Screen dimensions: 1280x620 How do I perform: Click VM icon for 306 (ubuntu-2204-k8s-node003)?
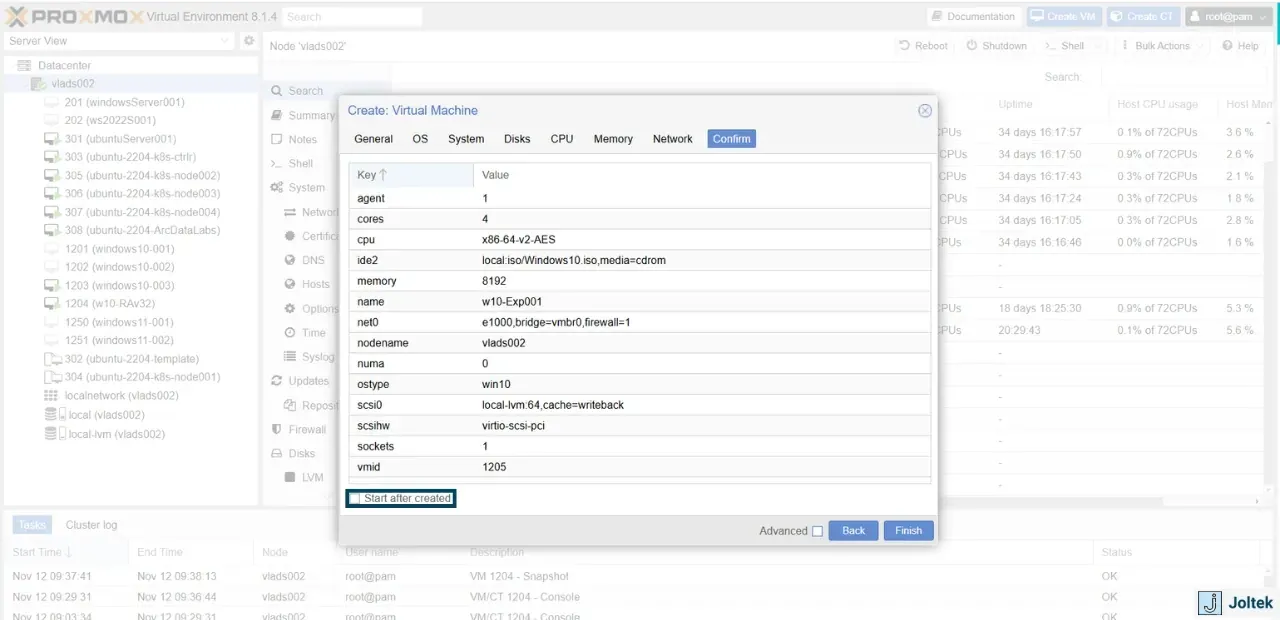[52, 194]
